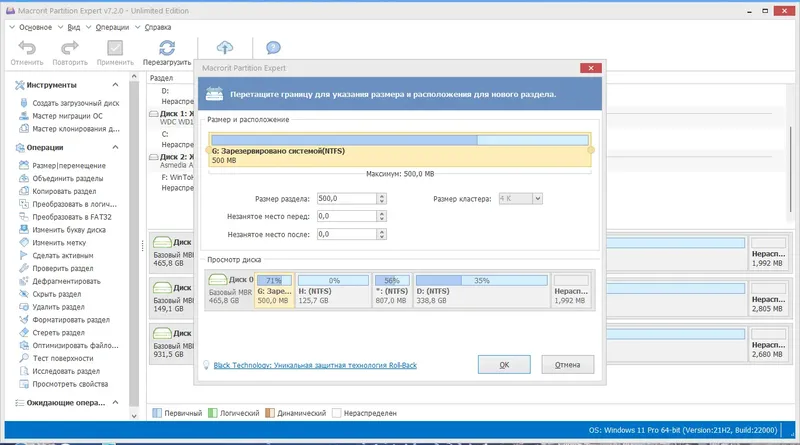
Task: Click the Логический legend color swatch
Action: [213, 413]
